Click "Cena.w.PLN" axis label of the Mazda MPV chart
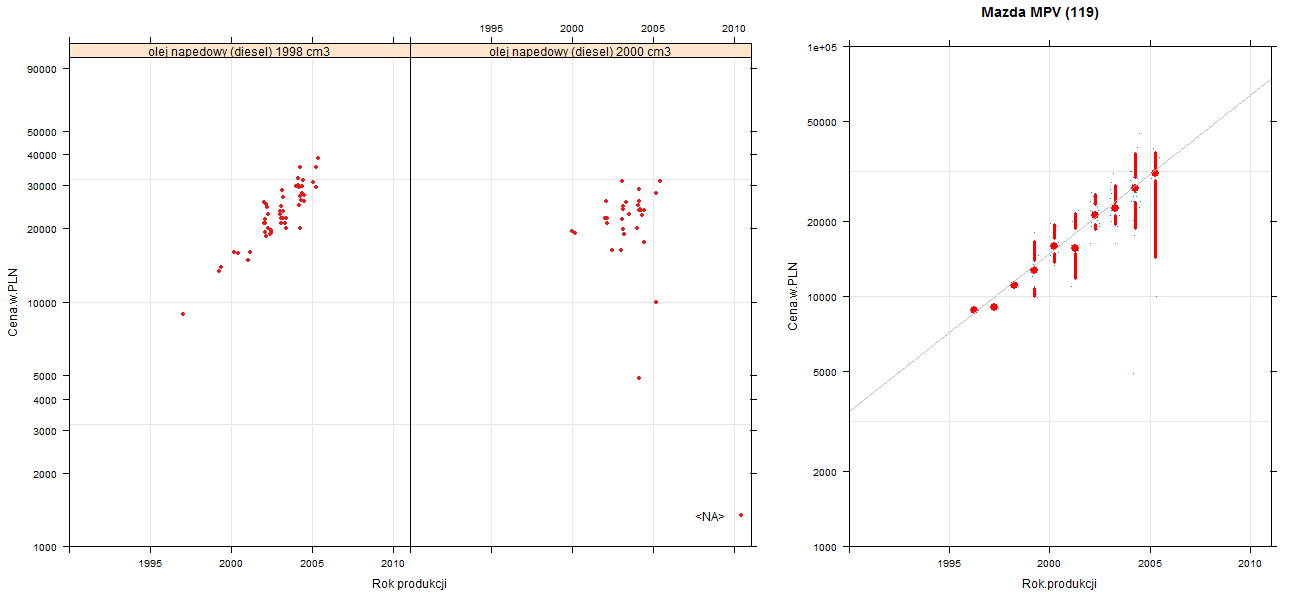 [793, 296]
